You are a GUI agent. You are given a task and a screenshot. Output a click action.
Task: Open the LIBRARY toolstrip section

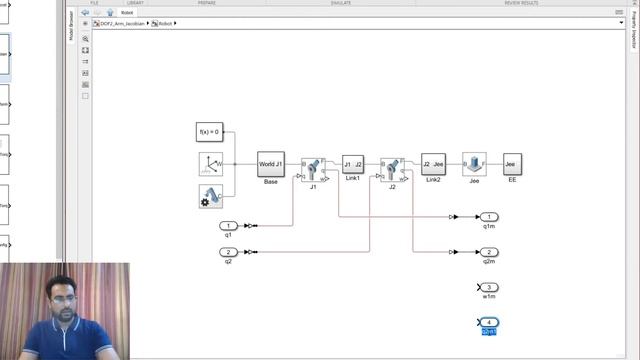click(135, 2)
